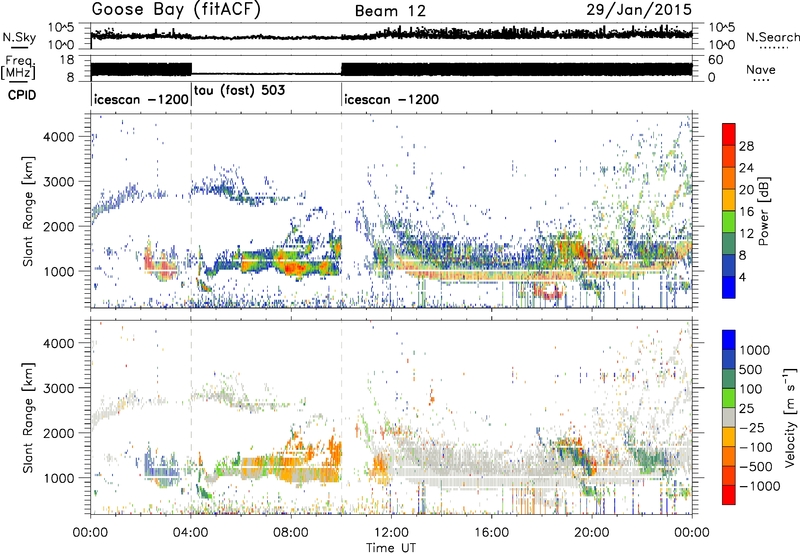Click the "Power [dB]" color bar title

[x=764, y=211]
